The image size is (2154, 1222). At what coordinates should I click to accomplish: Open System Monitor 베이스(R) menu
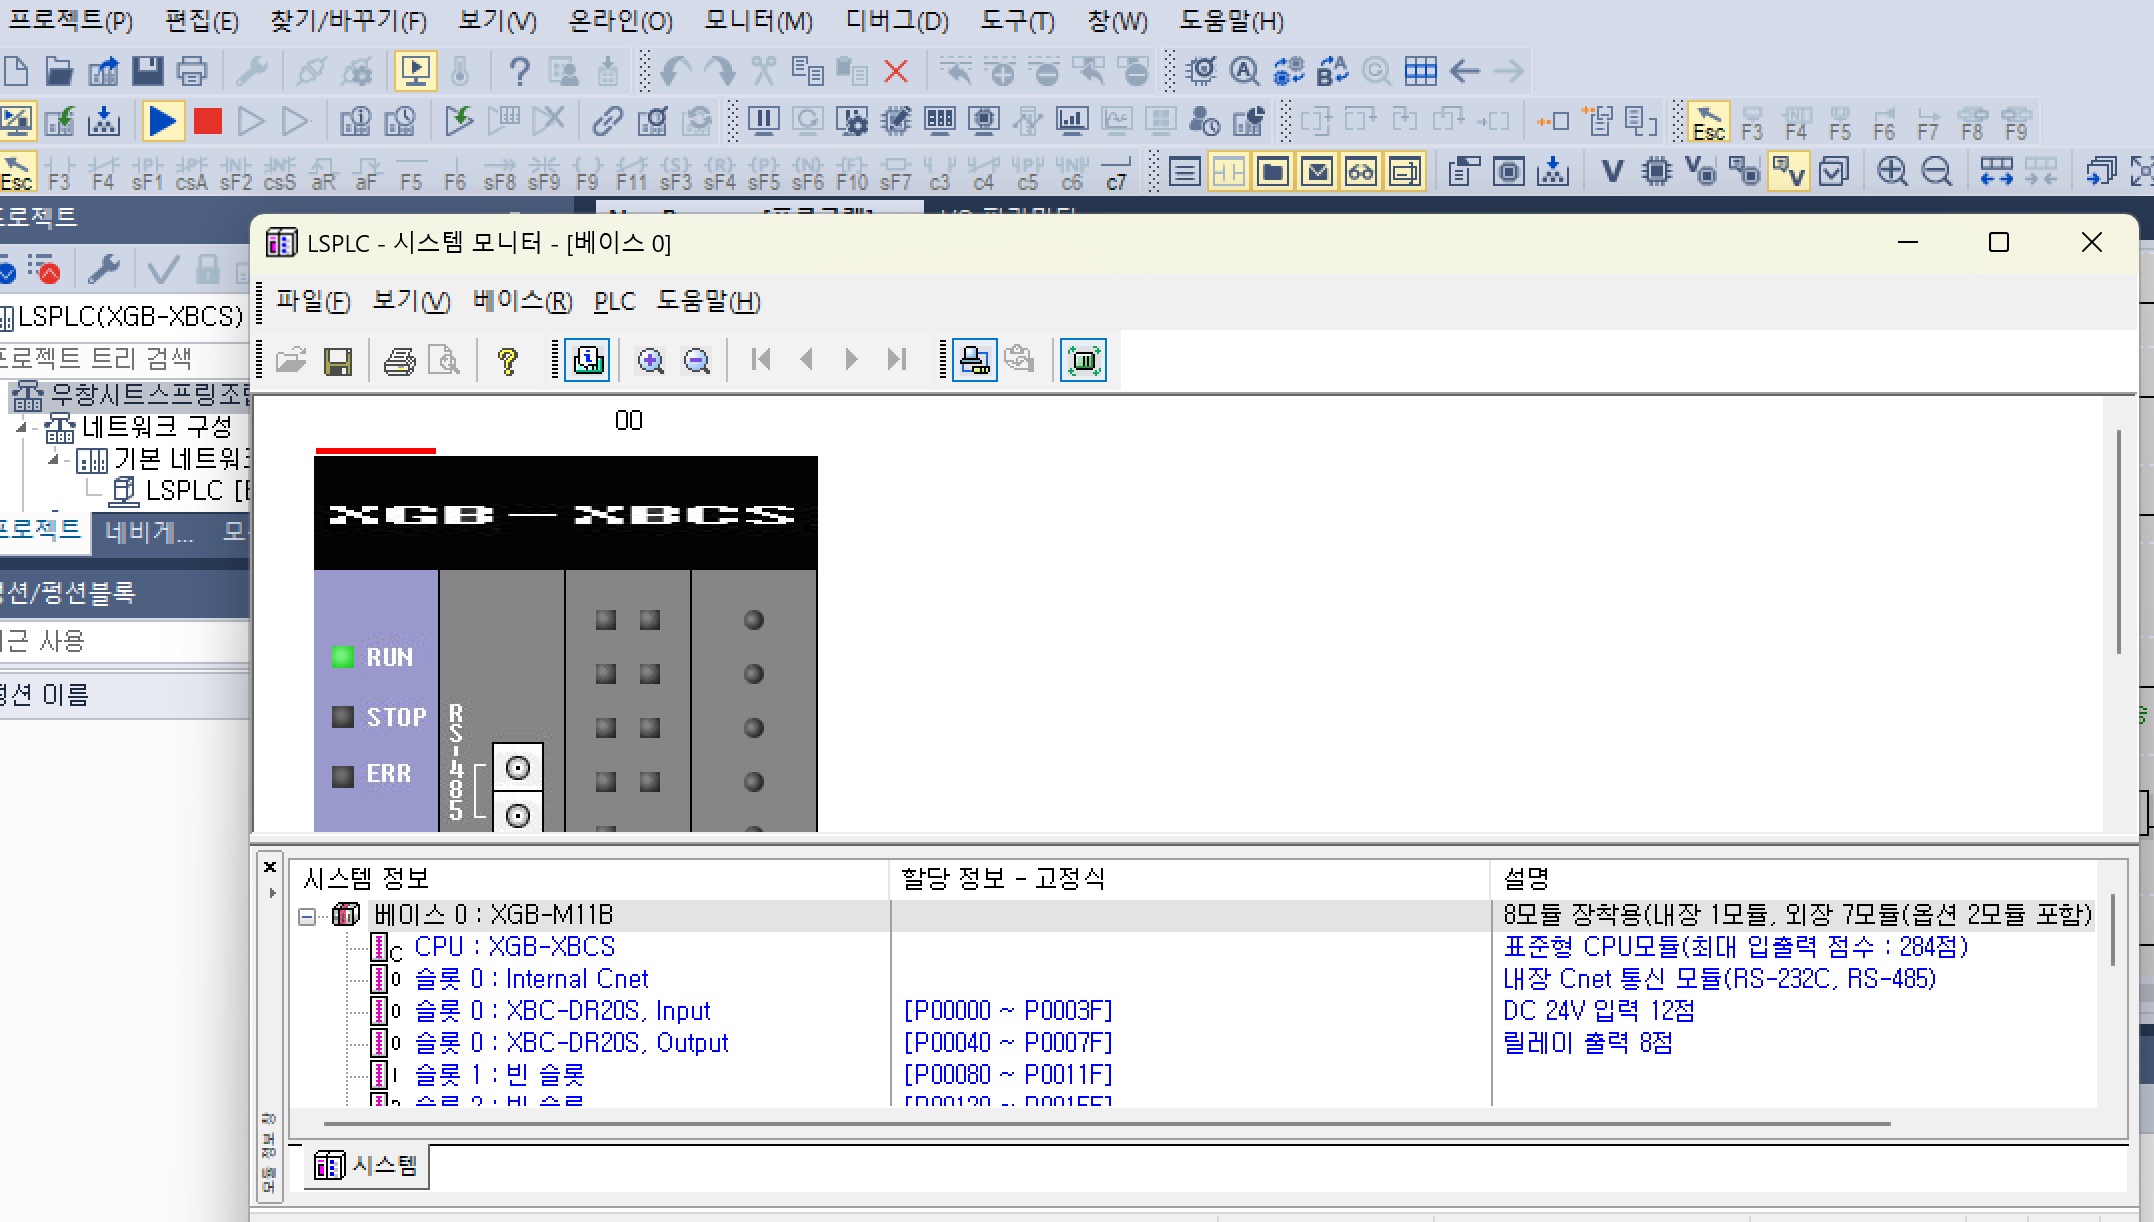coord(522,301)
